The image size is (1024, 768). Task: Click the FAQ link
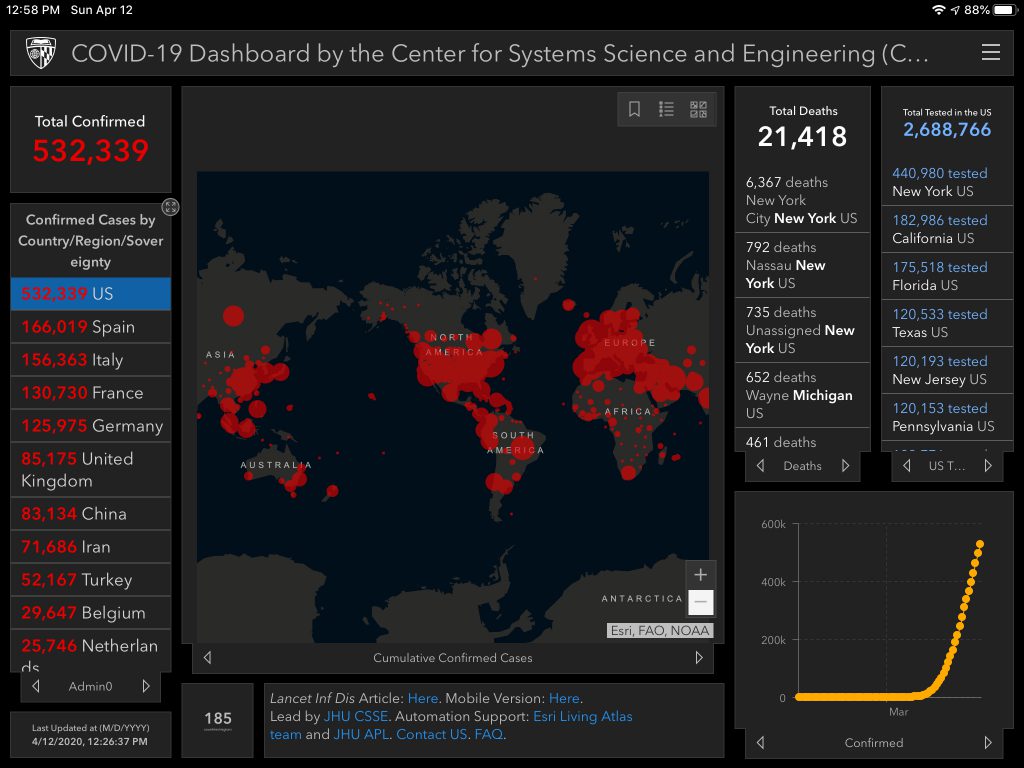tap(488, 735)
